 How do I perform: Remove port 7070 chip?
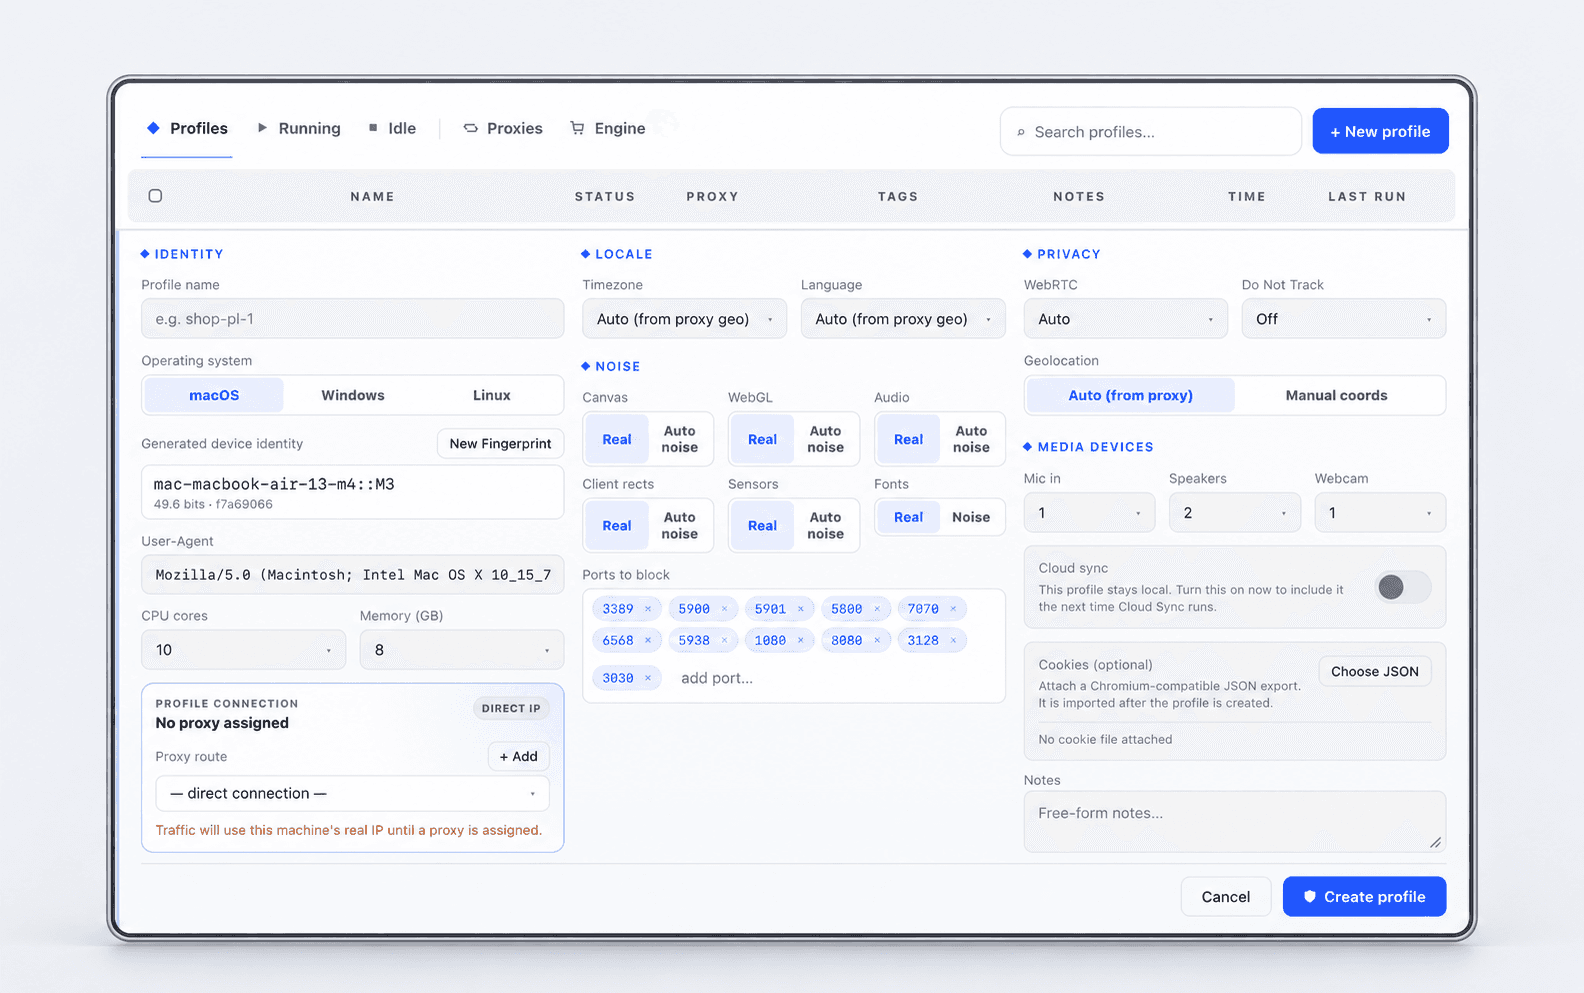click(x=953, y=609)
